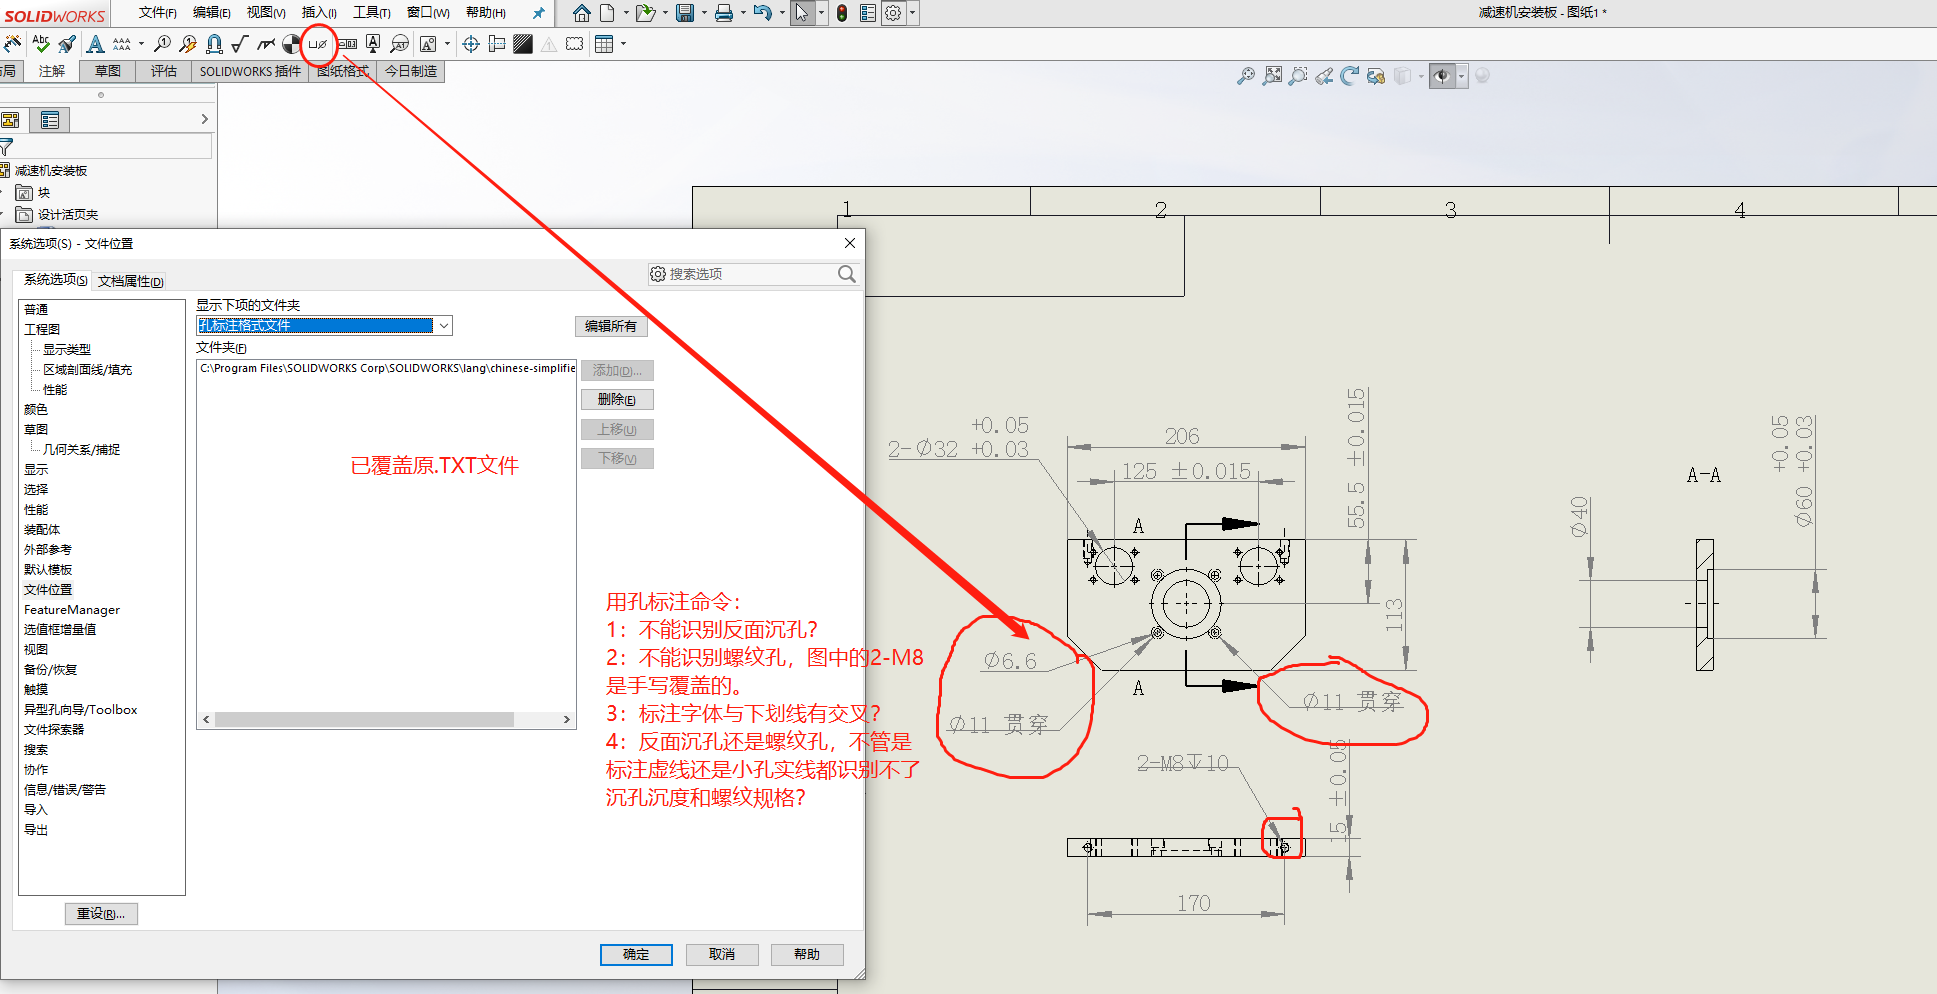Insert a Centerline annotation
This screenshot has width=1937, height=994.
497,44
